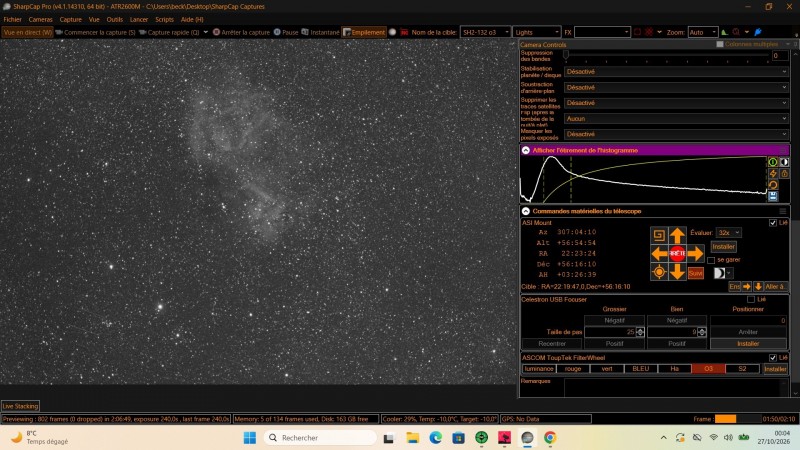Move the mount right with the right arrow
Screen dimensions: 800x450
point(695,253)
